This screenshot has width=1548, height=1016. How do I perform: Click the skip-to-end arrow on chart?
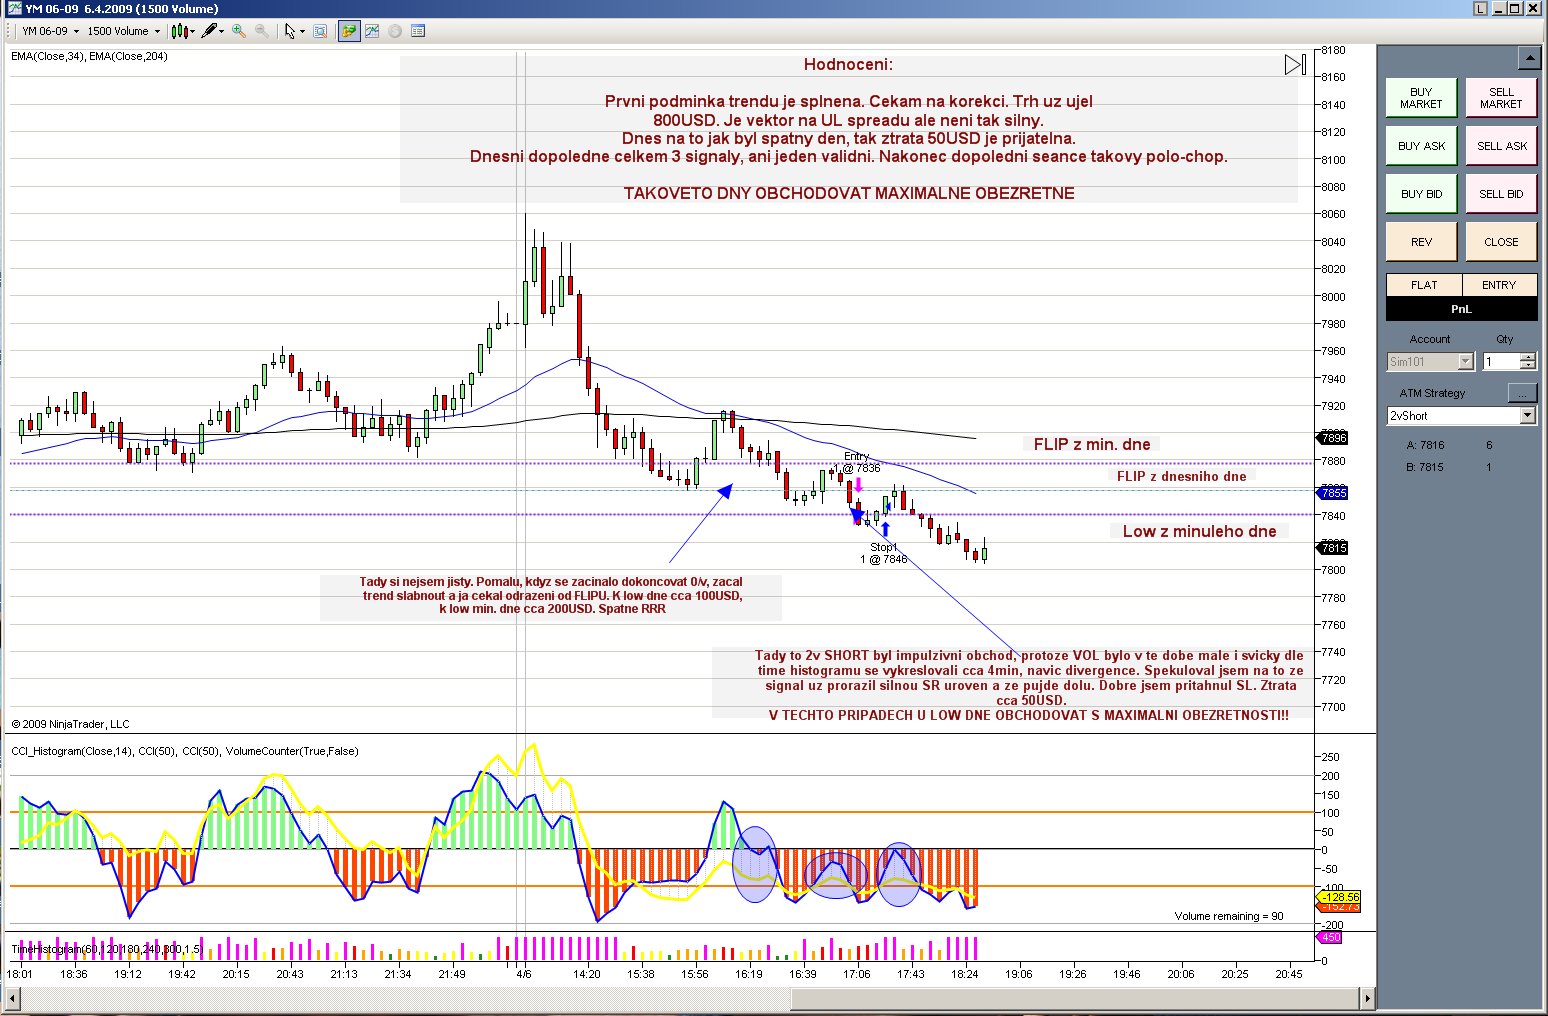tap(1295, 65)
